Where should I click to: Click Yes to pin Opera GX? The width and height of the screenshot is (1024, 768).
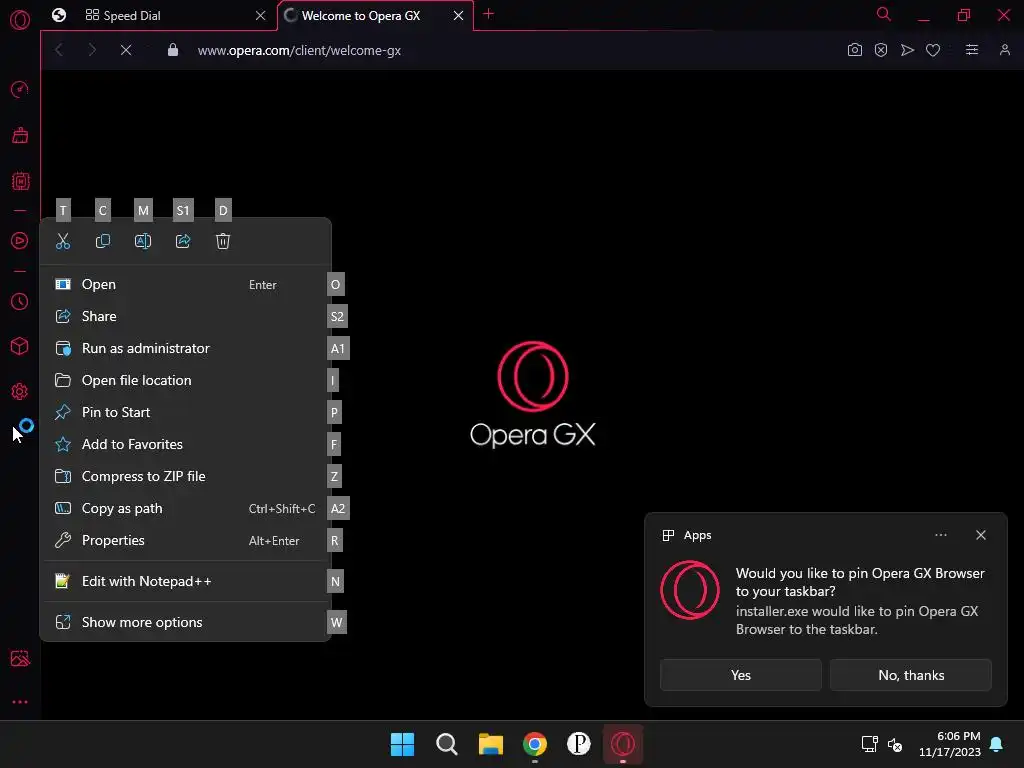coord(741,675)
